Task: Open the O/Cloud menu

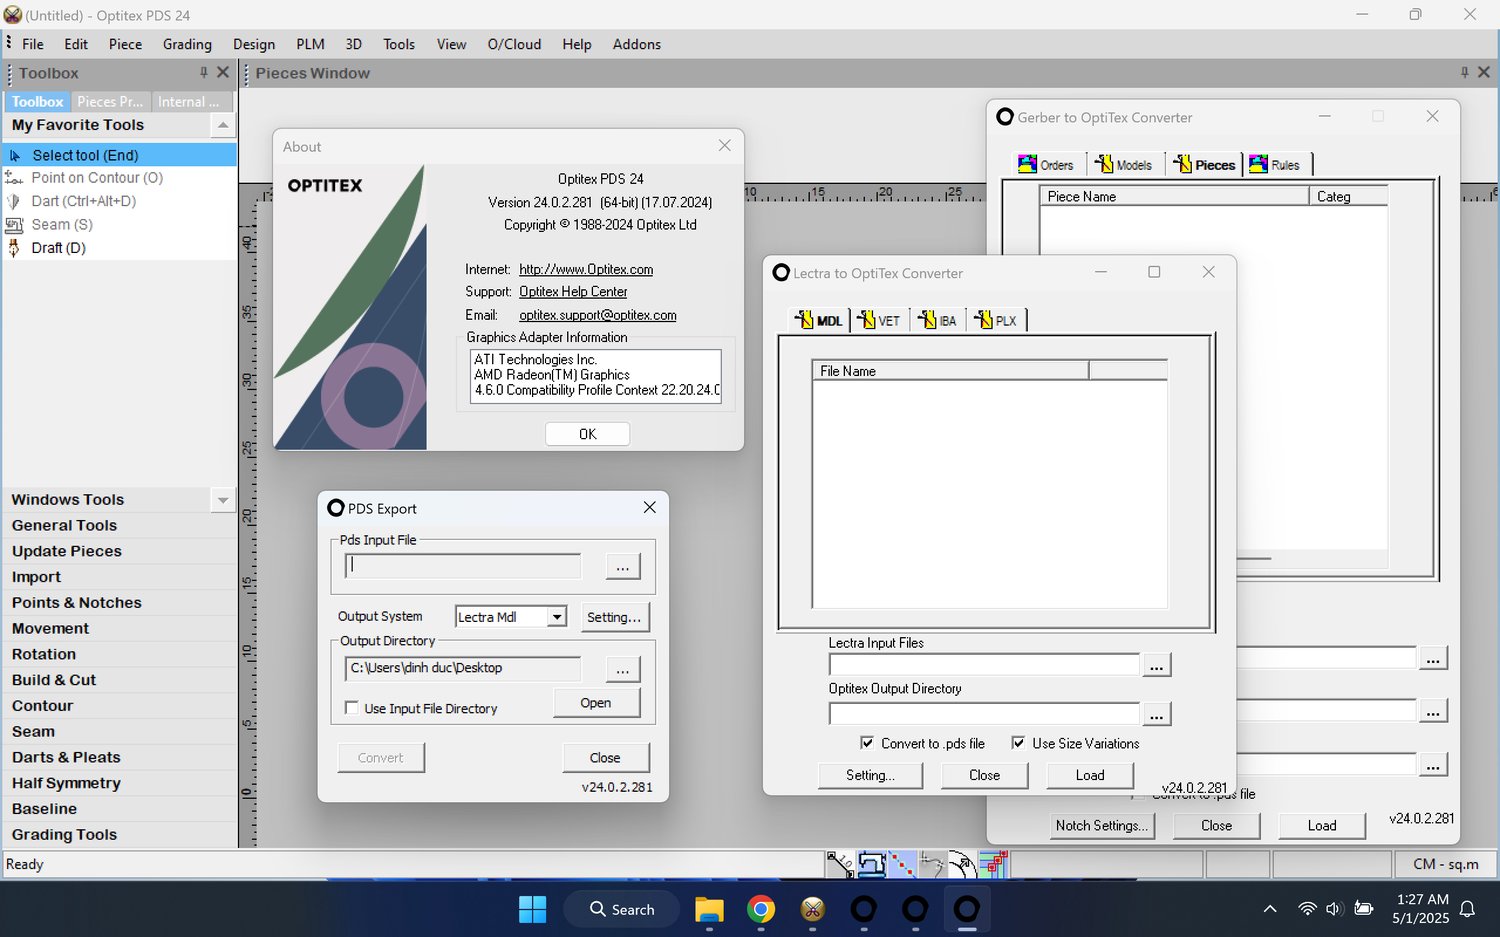Action: coord(514,44)
